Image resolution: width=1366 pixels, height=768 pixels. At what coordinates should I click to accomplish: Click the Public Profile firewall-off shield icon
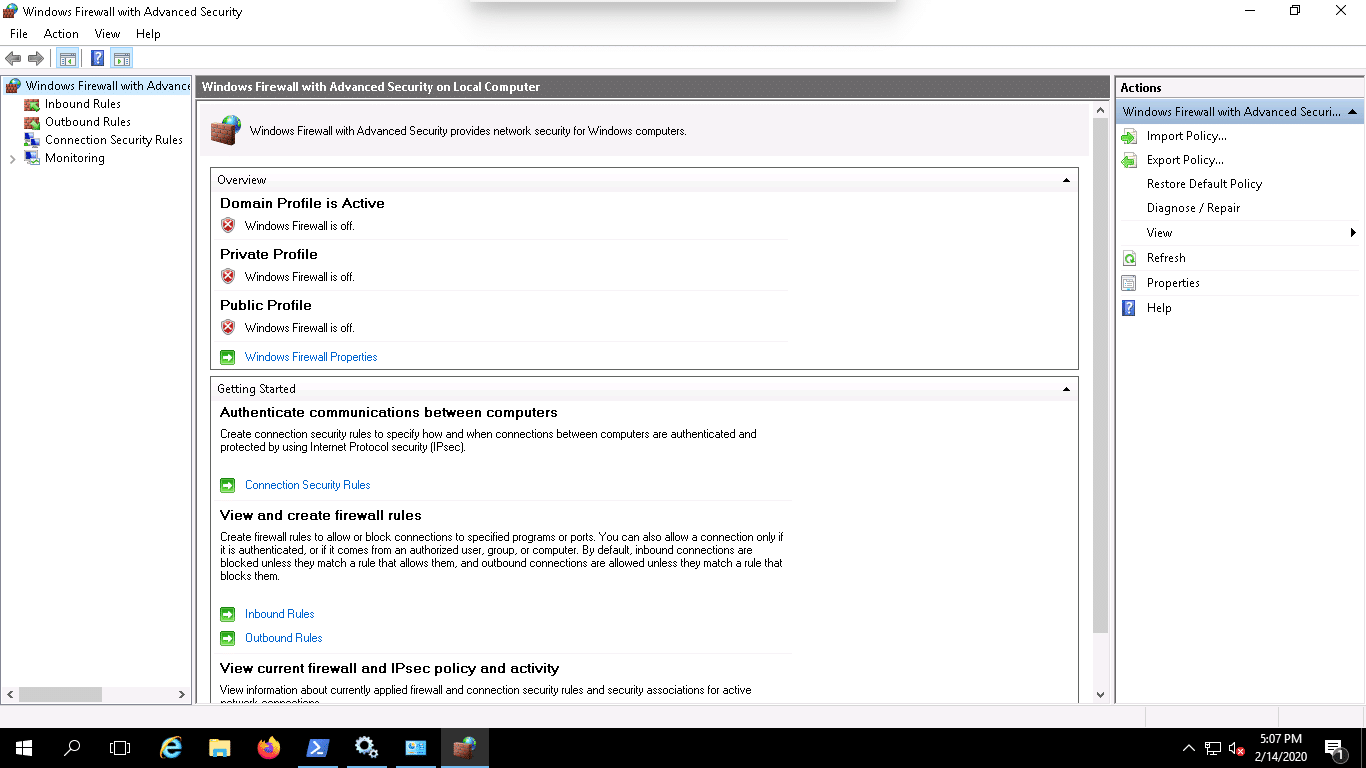pyautogui.click(x=228, y=328)
